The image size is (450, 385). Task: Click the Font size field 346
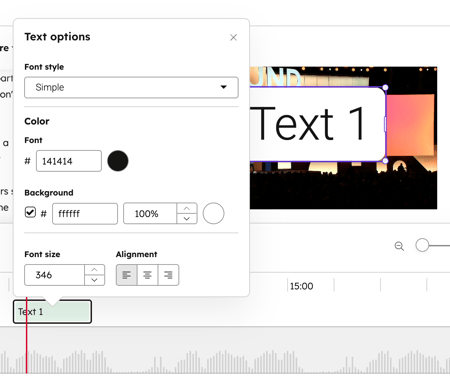[x=54, y=275]
